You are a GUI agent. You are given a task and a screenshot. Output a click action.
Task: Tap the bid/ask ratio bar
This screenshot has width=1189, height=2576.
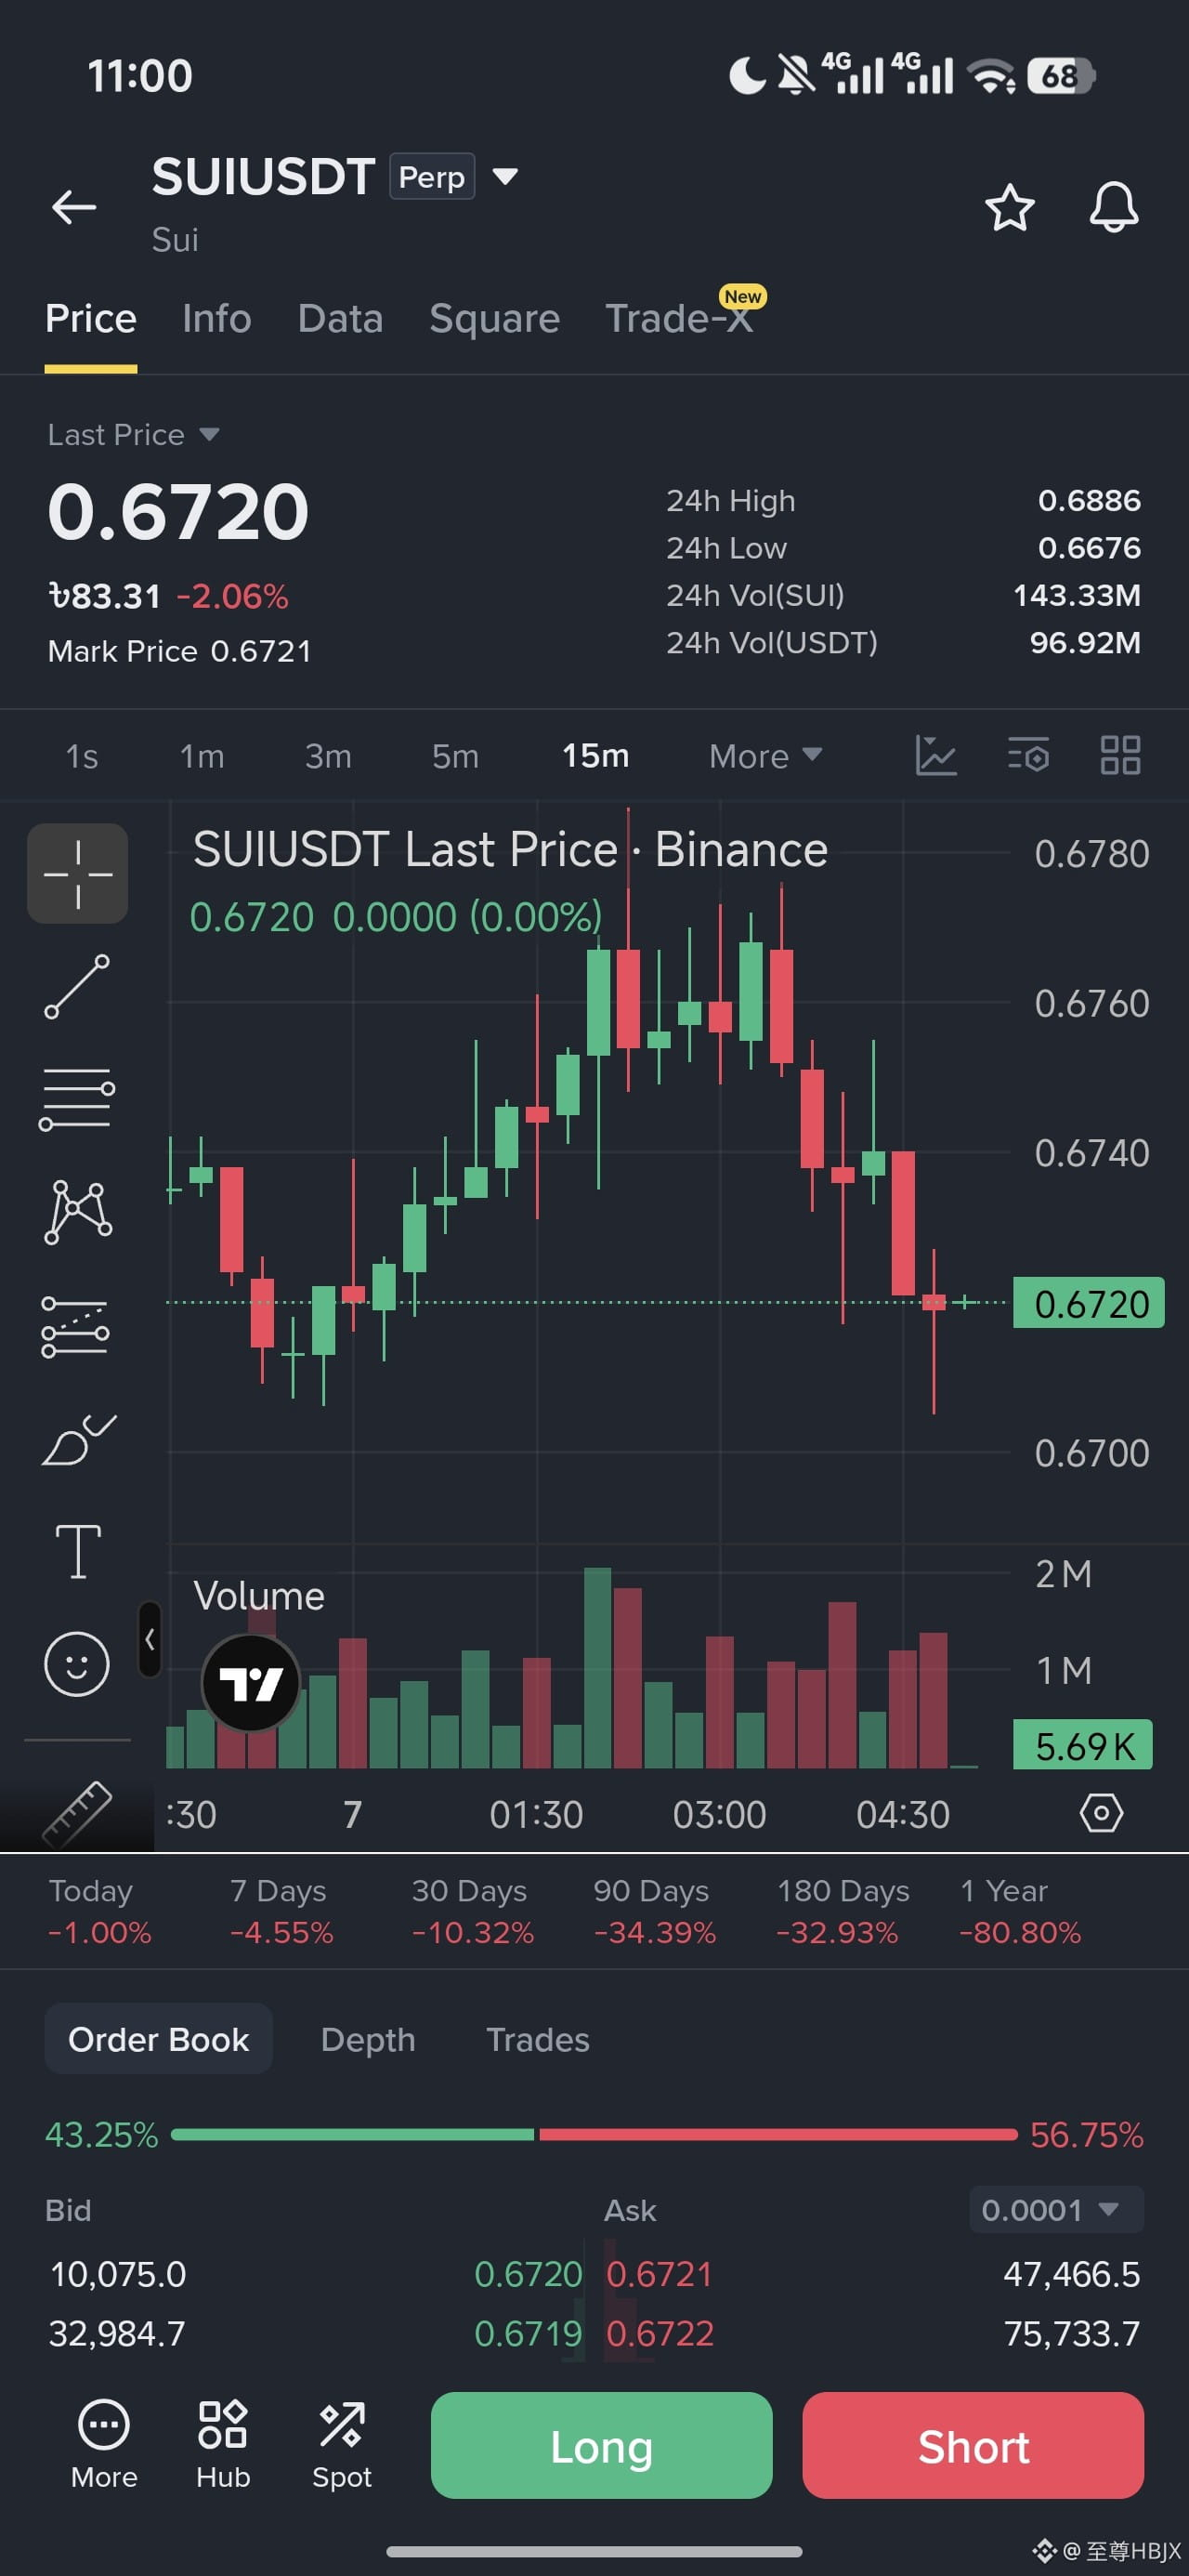point(594,2134)
